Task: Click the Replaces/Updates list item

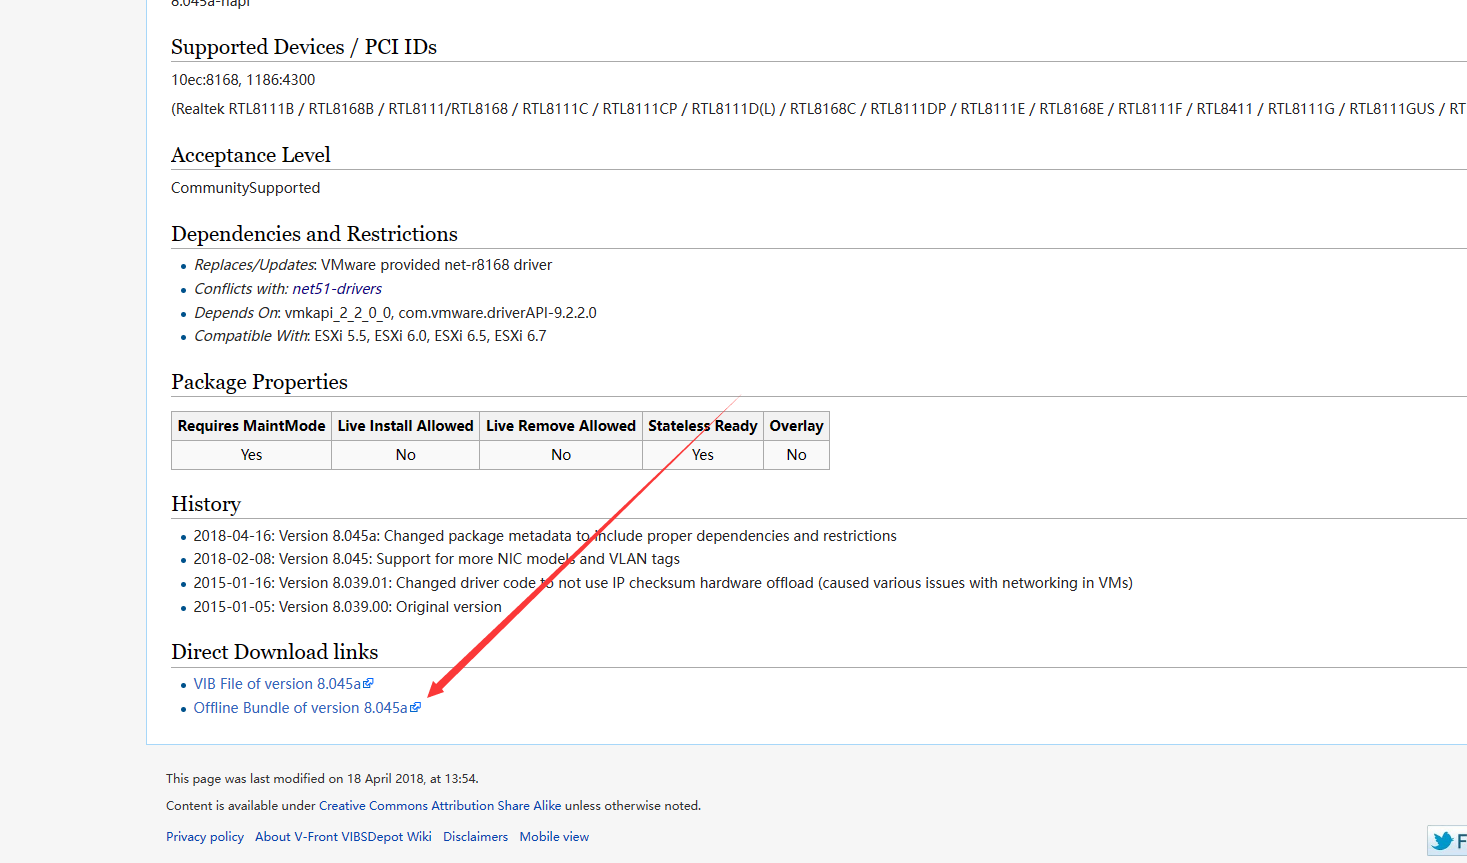Action: [373, 265]
